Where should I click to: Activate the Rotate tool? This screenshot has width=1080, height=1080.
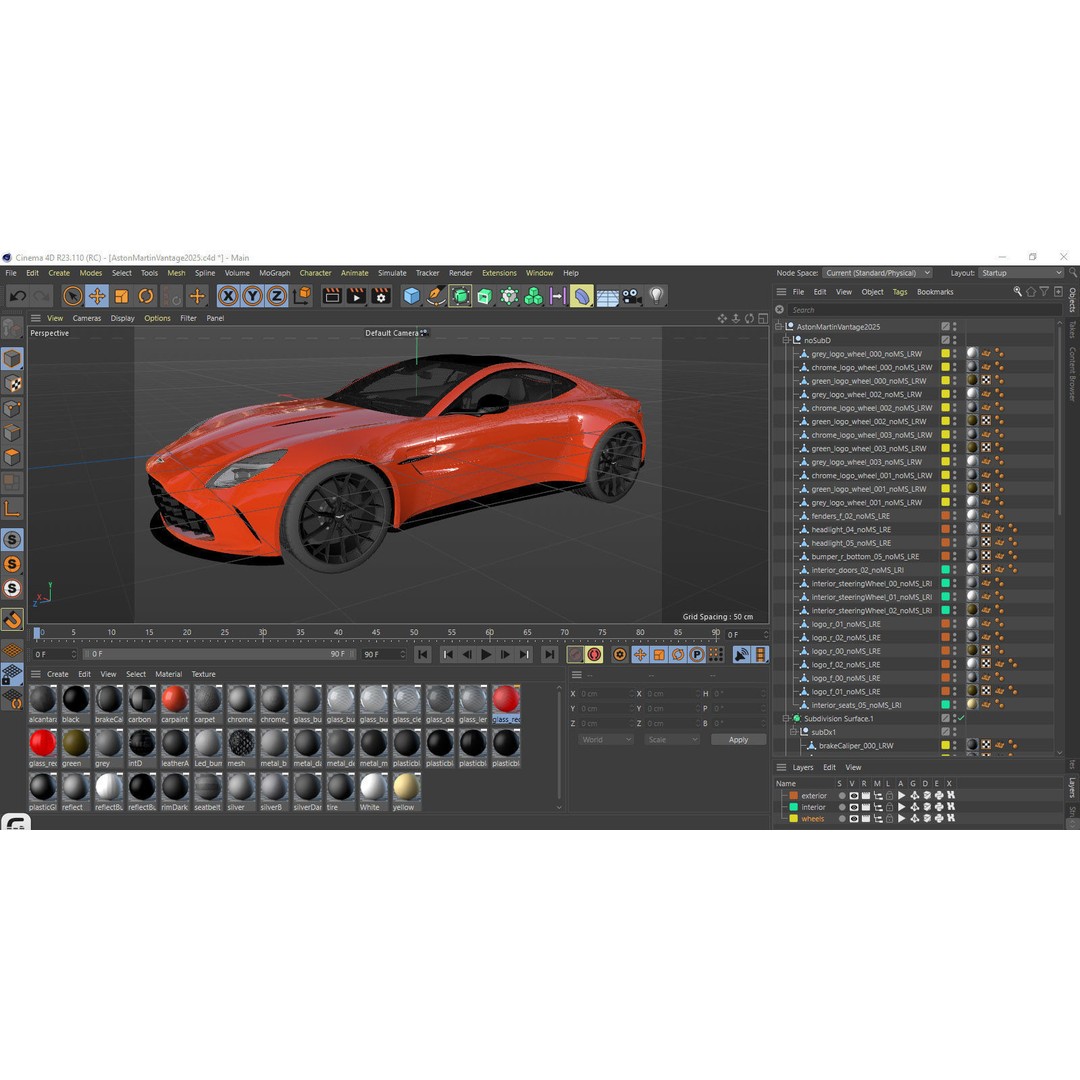(x=145, y=296)
